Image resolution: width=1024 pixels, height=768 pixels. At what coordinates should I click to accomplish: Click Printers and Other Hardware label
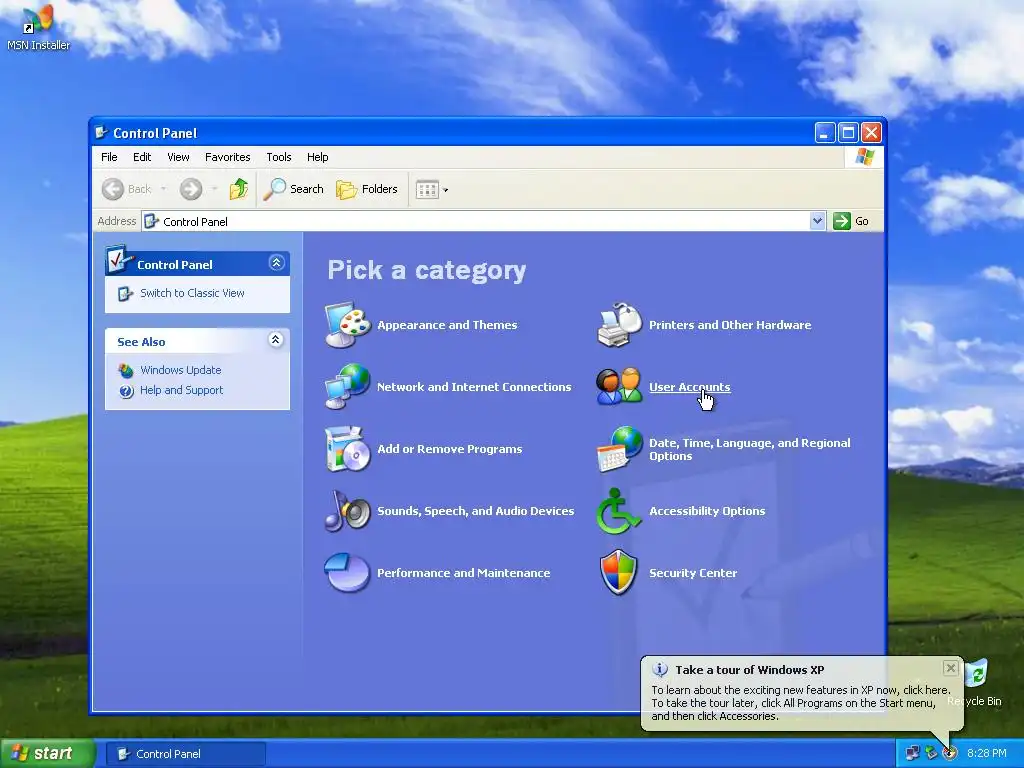point(730,325)
